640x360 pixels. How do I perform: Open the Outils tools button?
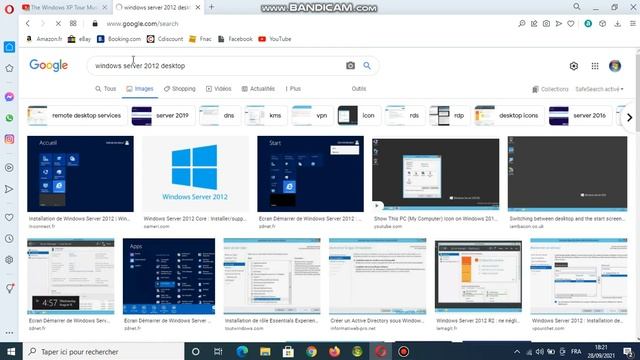click(x=359, y=89)
